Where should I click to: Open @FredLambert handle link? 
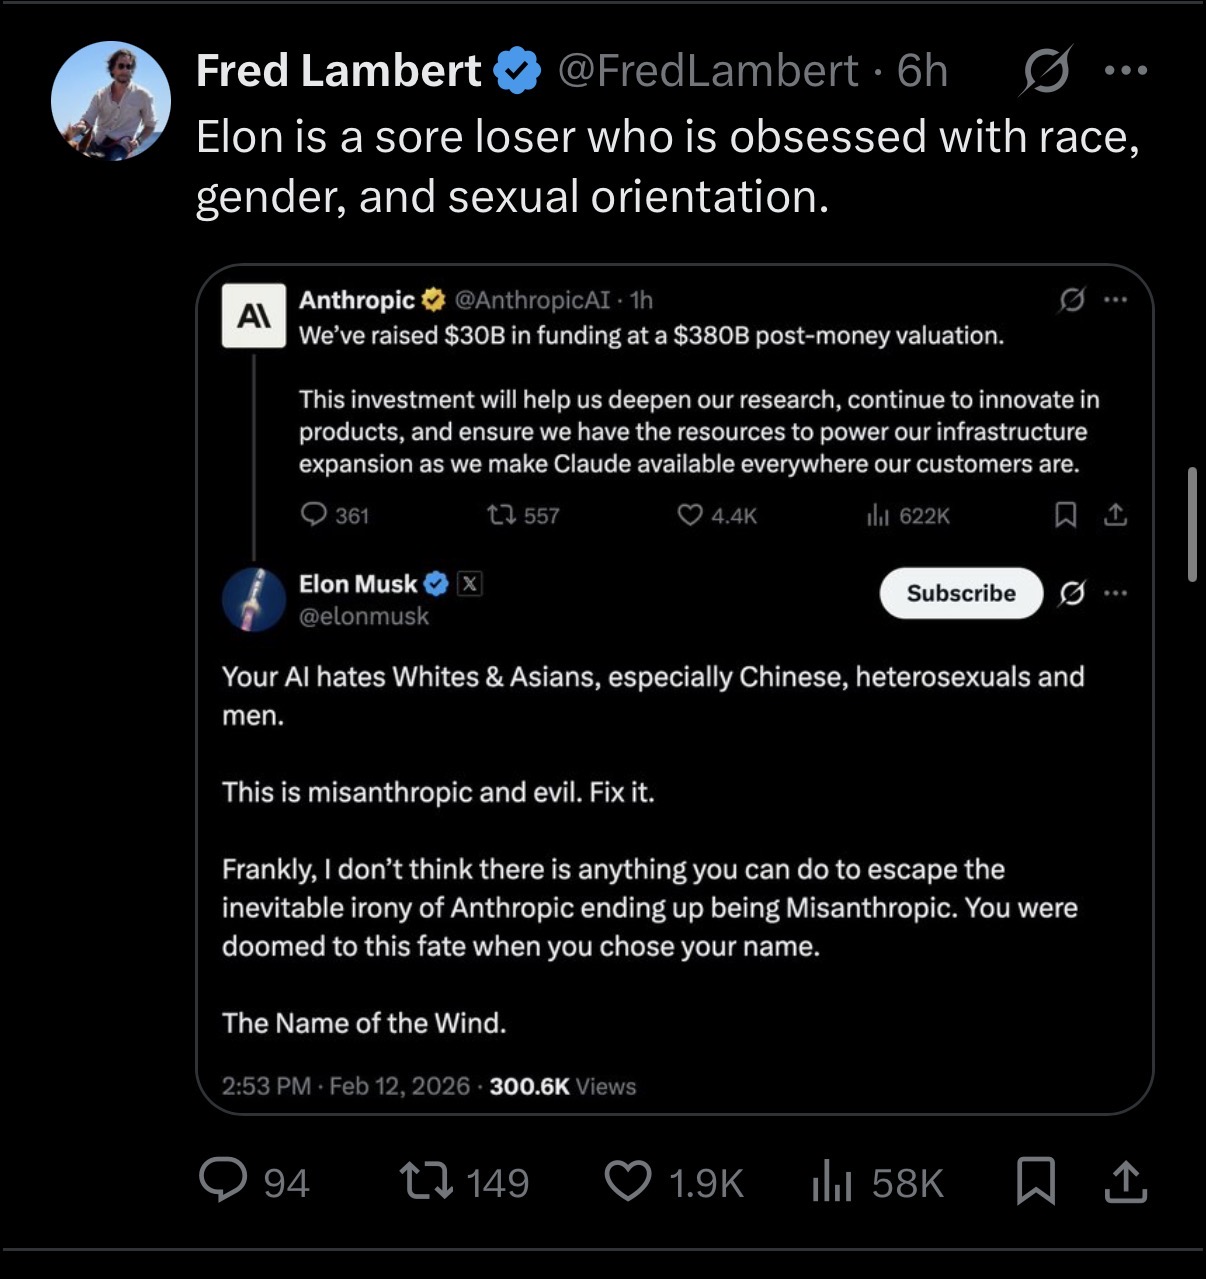tap(707, 71)
